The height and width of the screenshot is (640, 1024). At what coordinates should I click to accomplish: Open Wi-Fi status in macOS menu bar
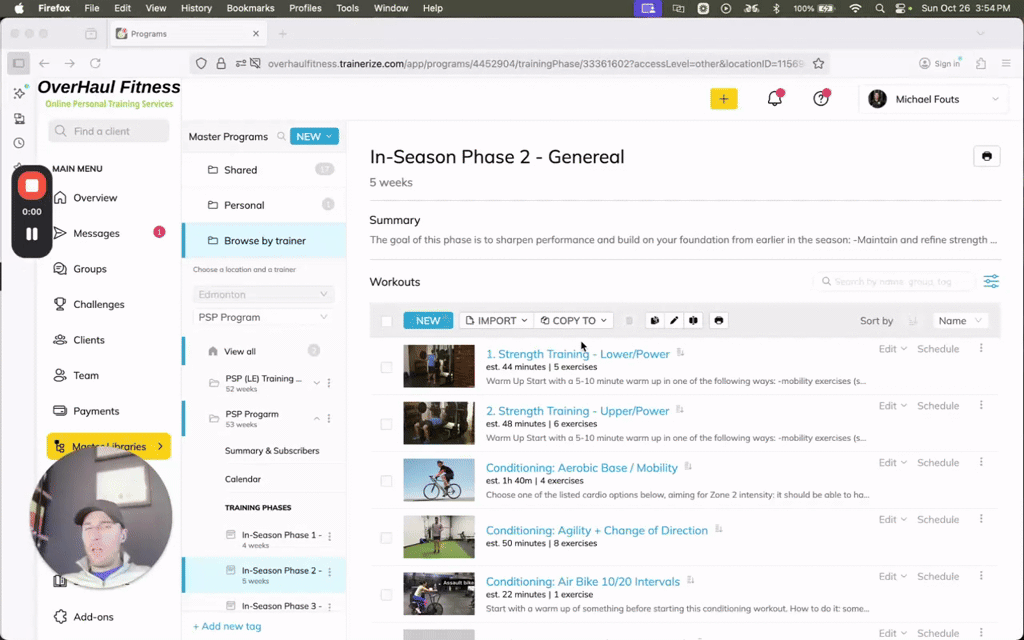click(855, 8)
